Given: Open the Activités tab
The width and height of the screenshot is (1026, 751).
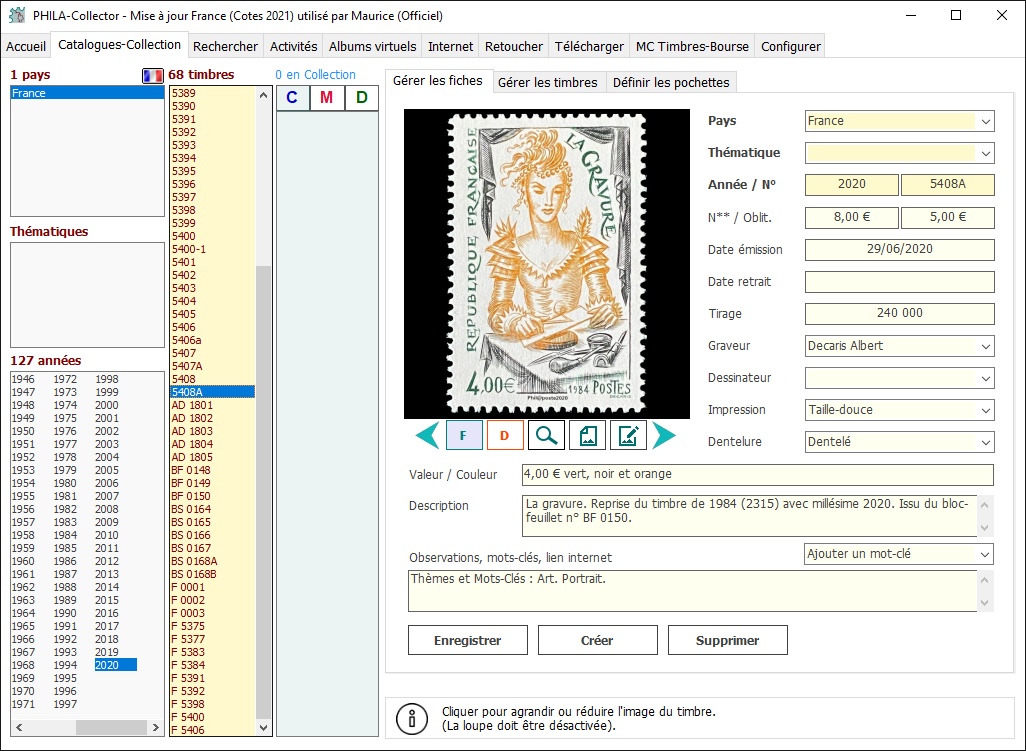Looking at the screenshot, I should [293, 46].
